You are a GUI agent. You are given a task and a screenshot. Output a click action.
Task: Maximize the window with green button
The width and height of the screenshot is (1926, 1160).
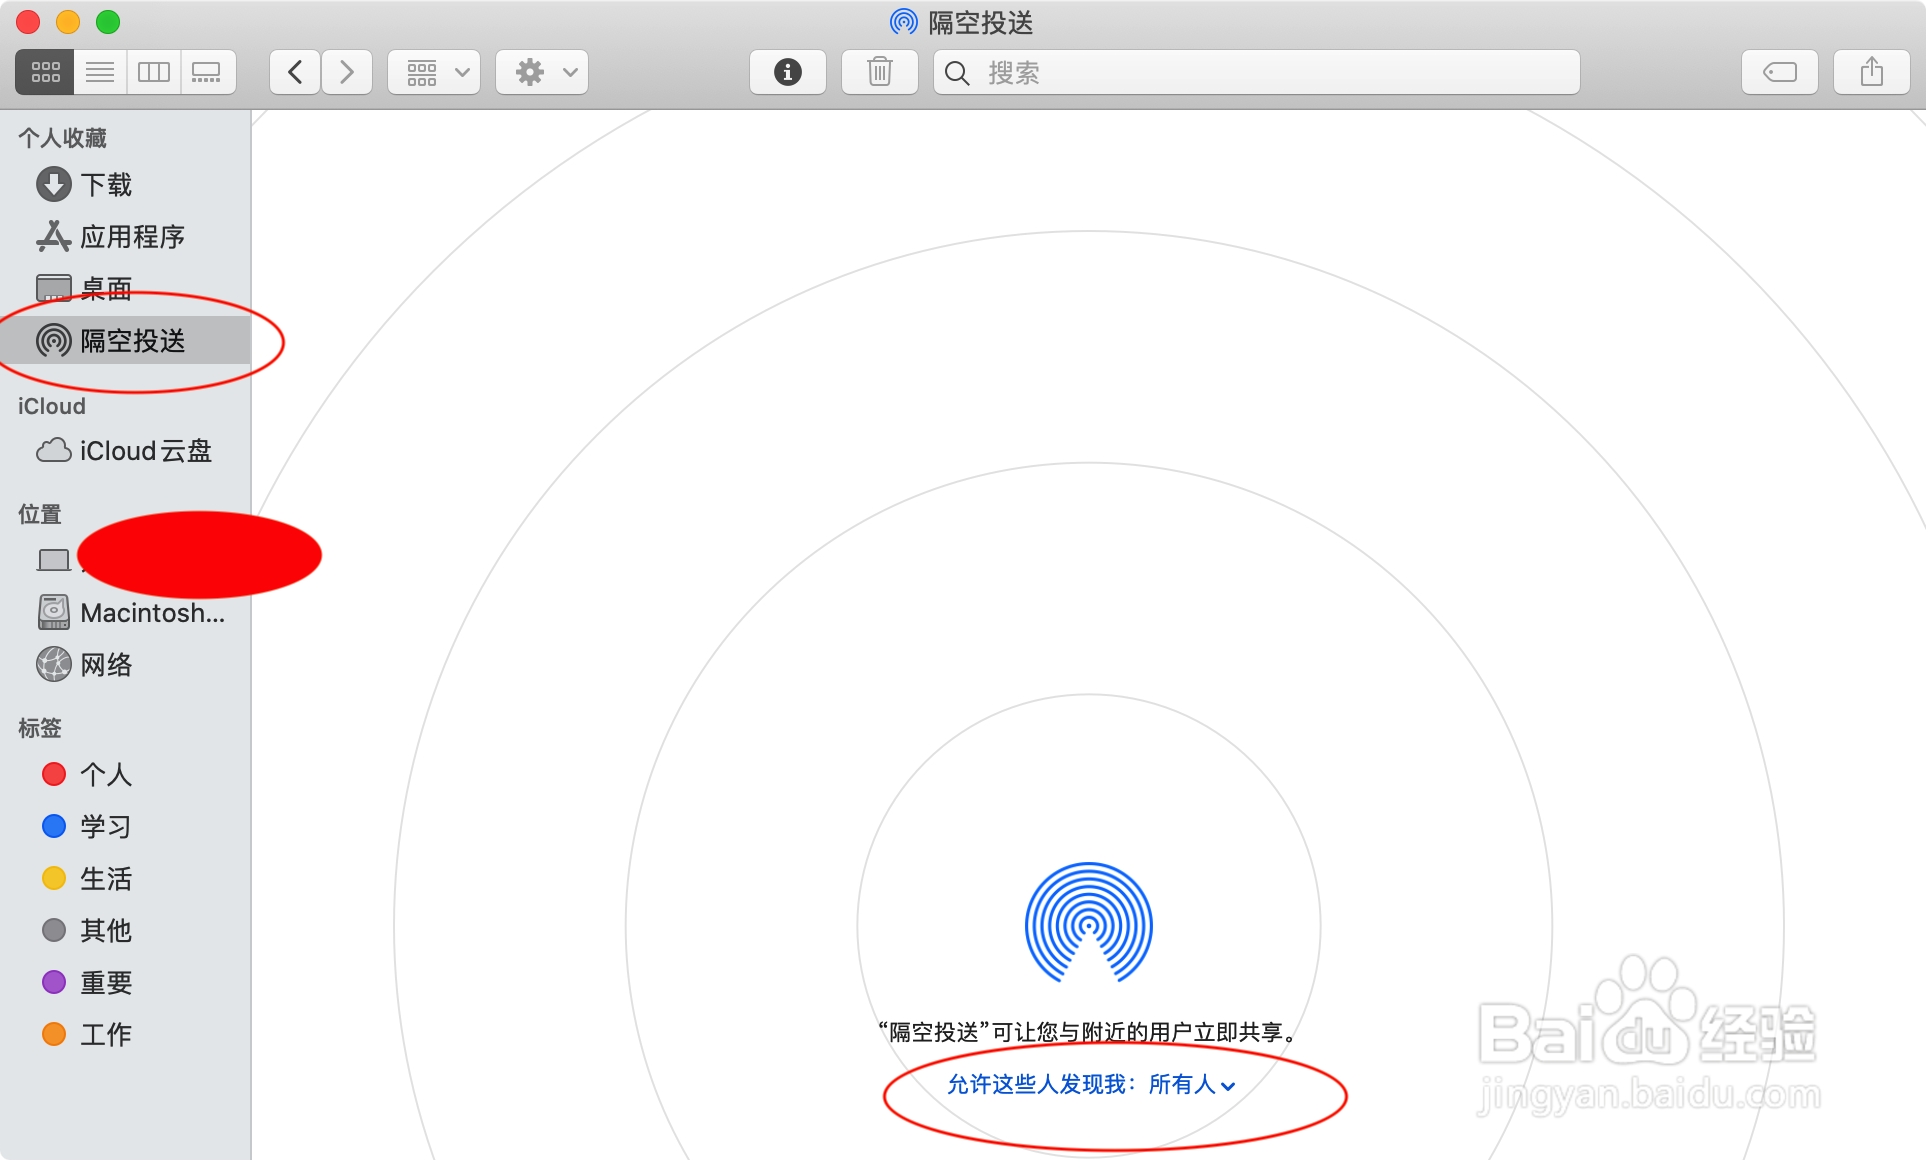click(x=108, y=22)
